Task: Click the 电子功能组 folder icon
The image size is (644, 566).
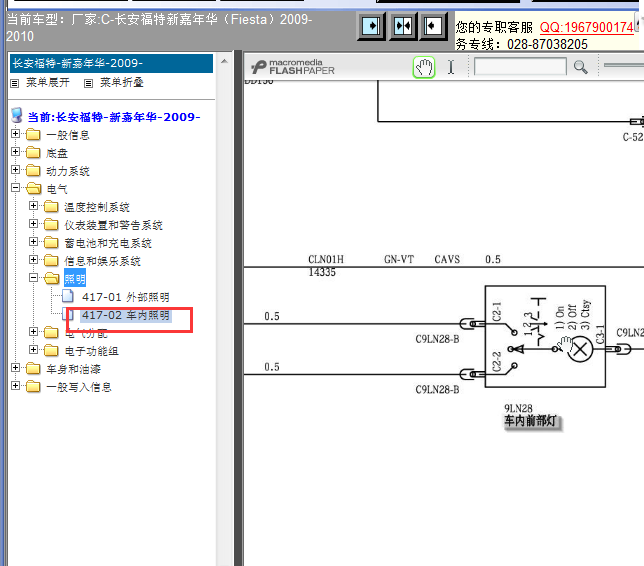Action: coord(51,350)
